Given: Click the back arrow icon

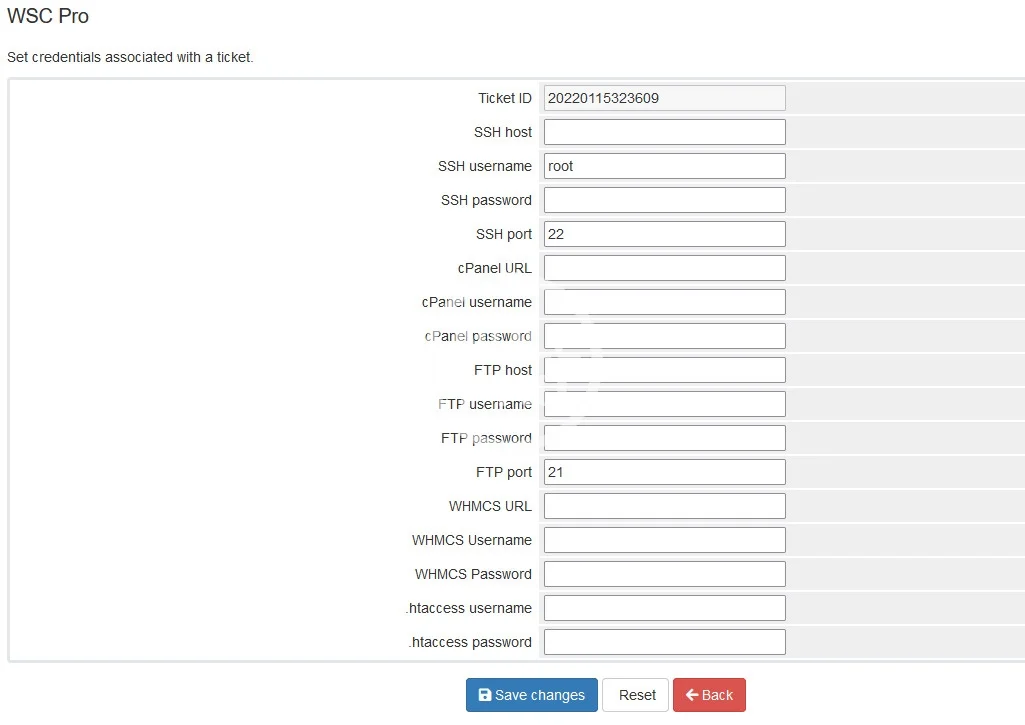Looking at the screenshot, I should pos(691,695).
